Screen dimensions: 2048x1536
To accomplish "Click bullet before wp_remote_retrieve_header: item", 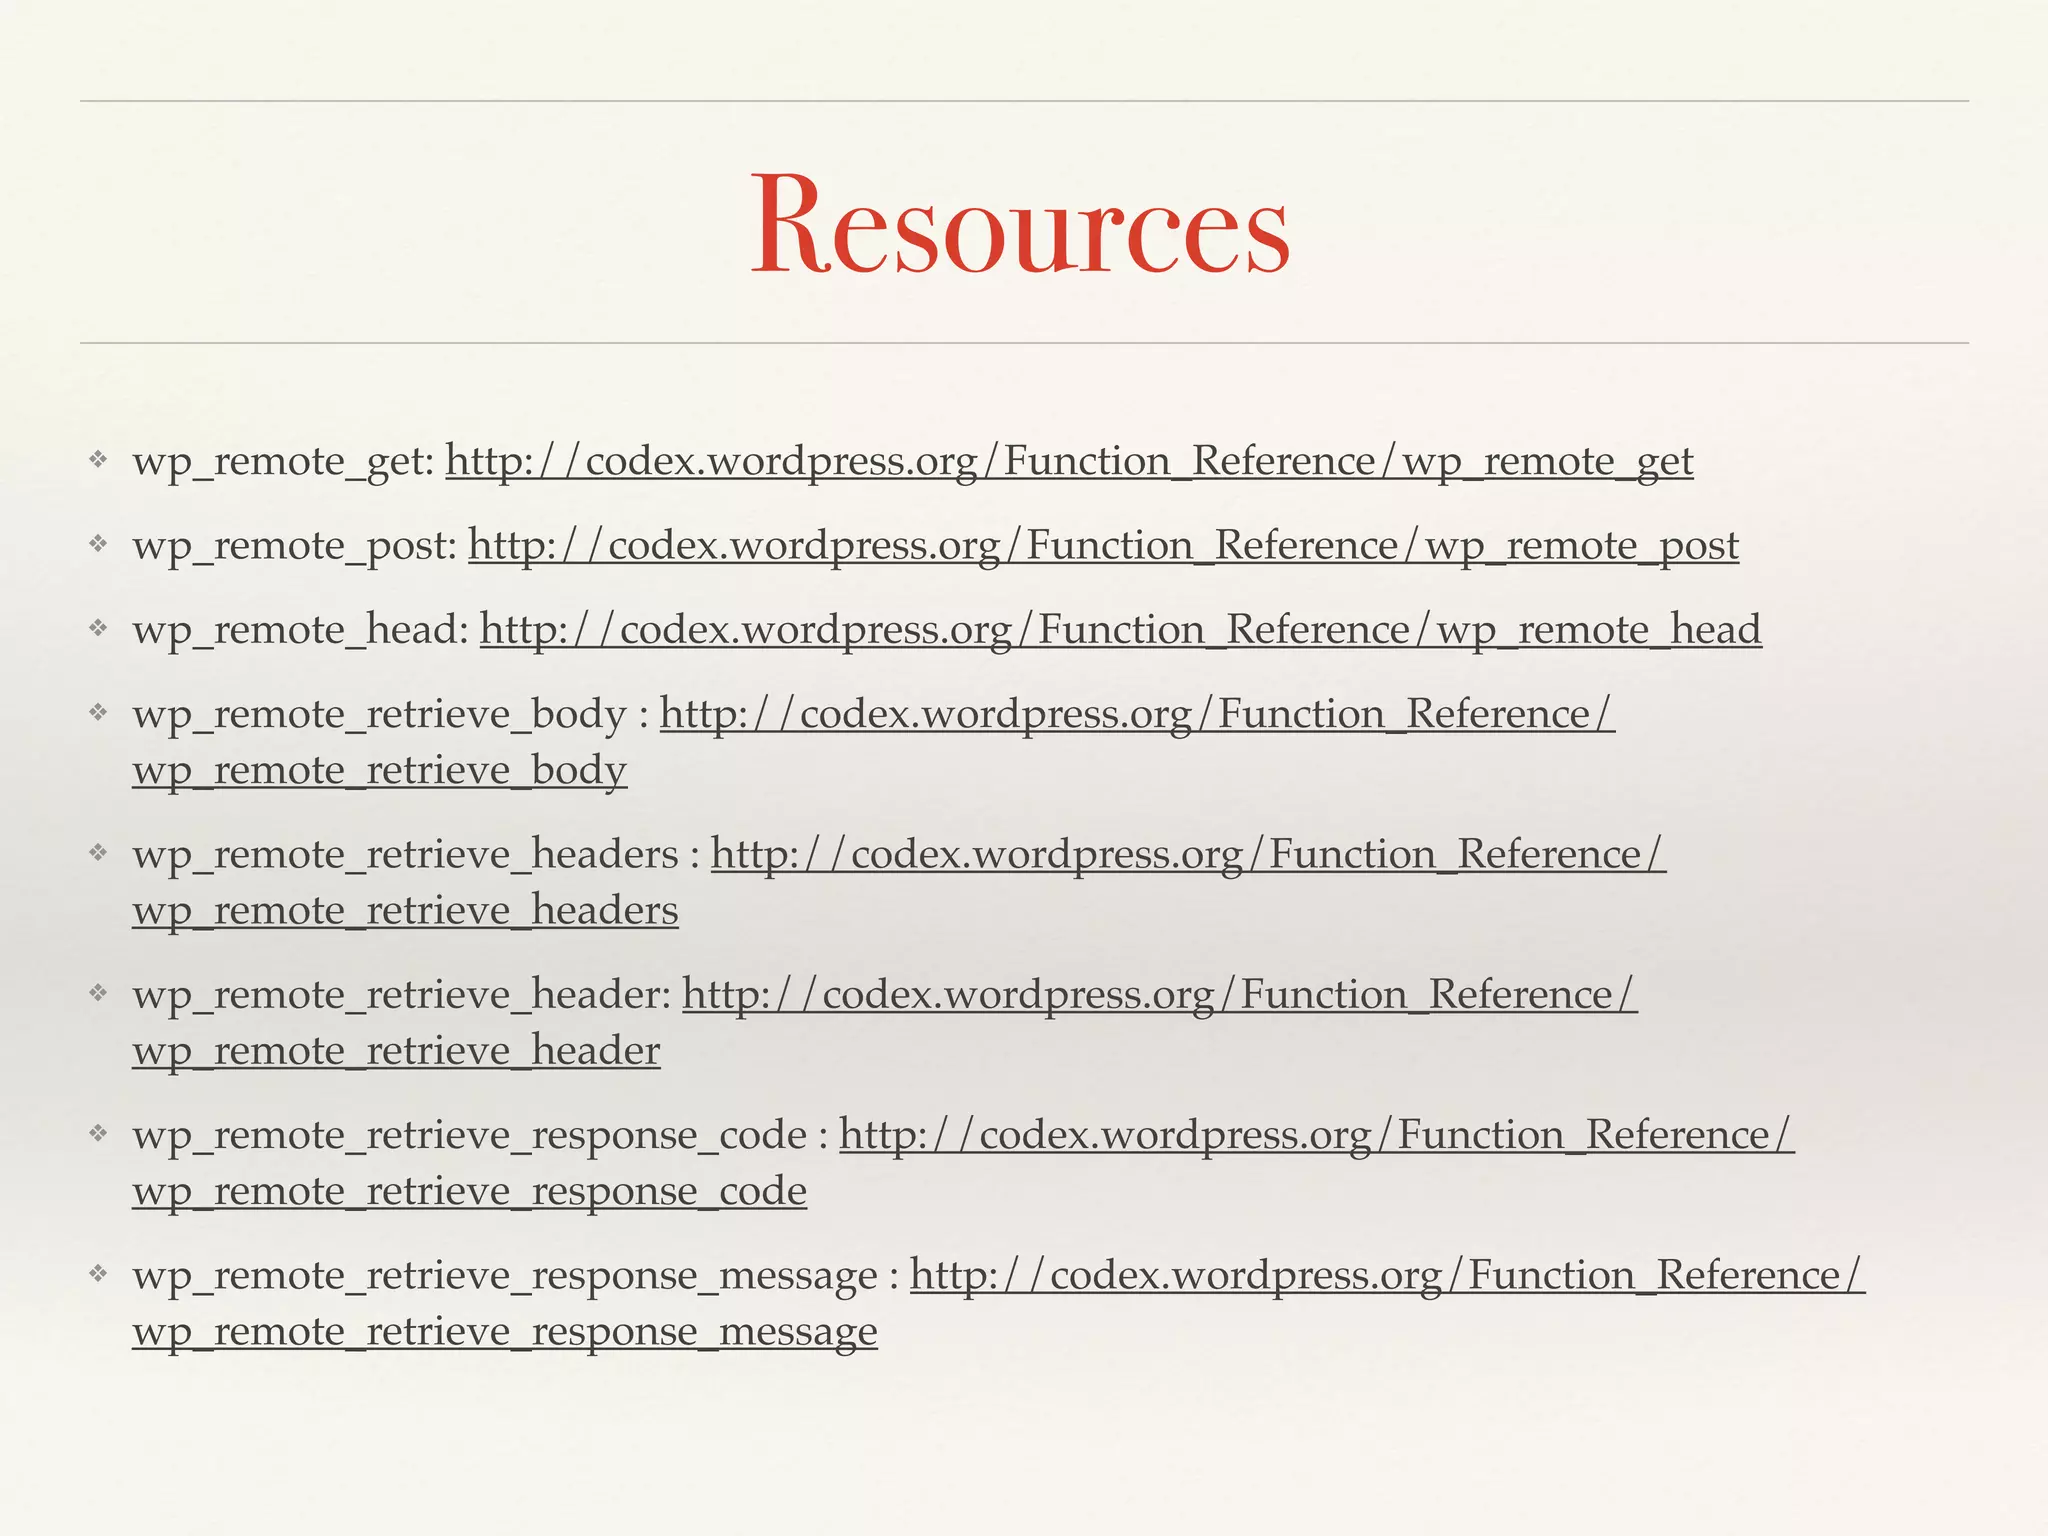I will (x=97, y=994).
